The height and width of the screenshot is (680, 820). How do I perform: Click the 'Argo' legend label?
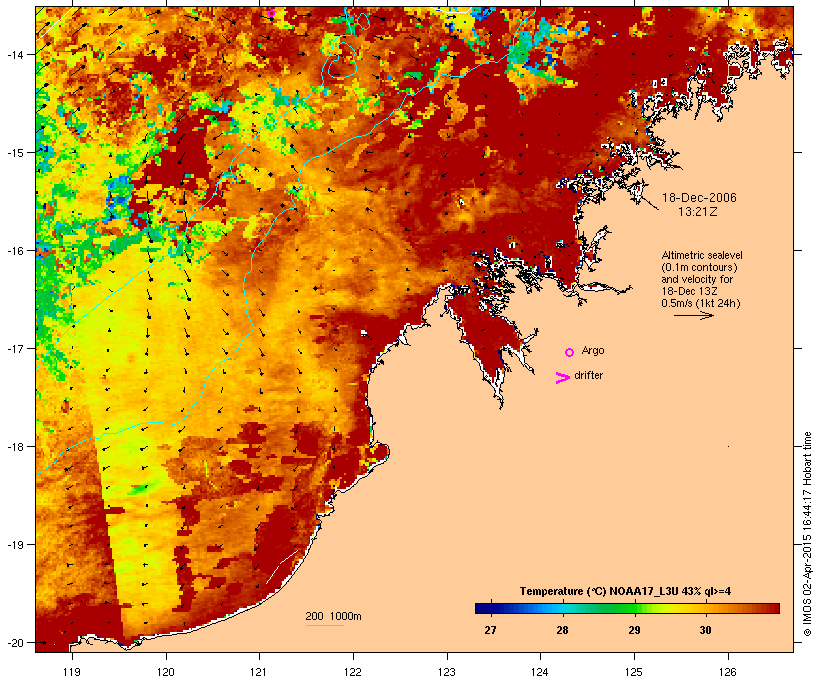pyautogui.click(x=593, y=350)
